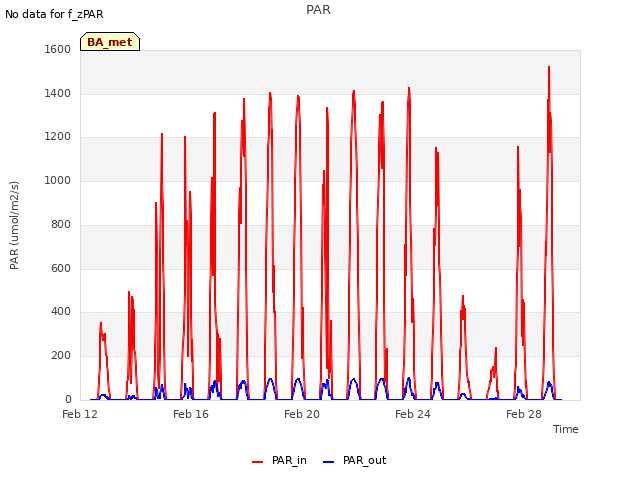Click the 400 y-axis tick label
The width and height of the screenshot is (640, 480).
[61, 312]
